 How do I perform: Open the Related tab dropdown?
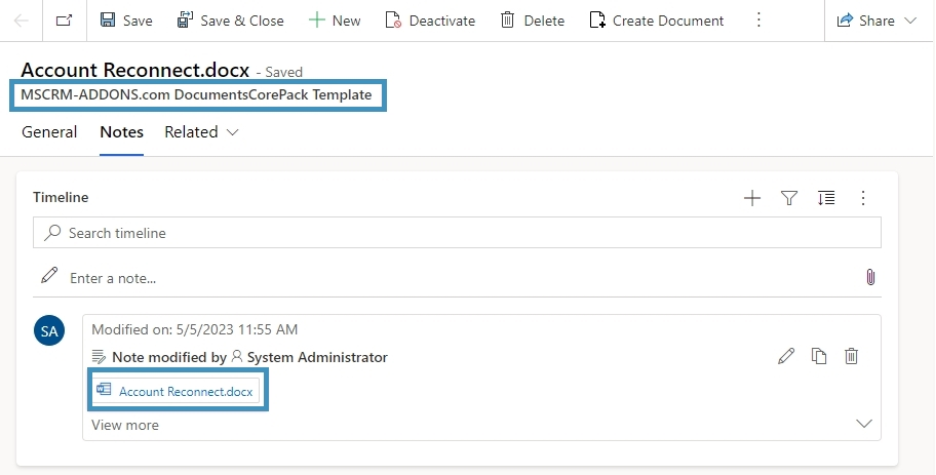coord(202,132)
